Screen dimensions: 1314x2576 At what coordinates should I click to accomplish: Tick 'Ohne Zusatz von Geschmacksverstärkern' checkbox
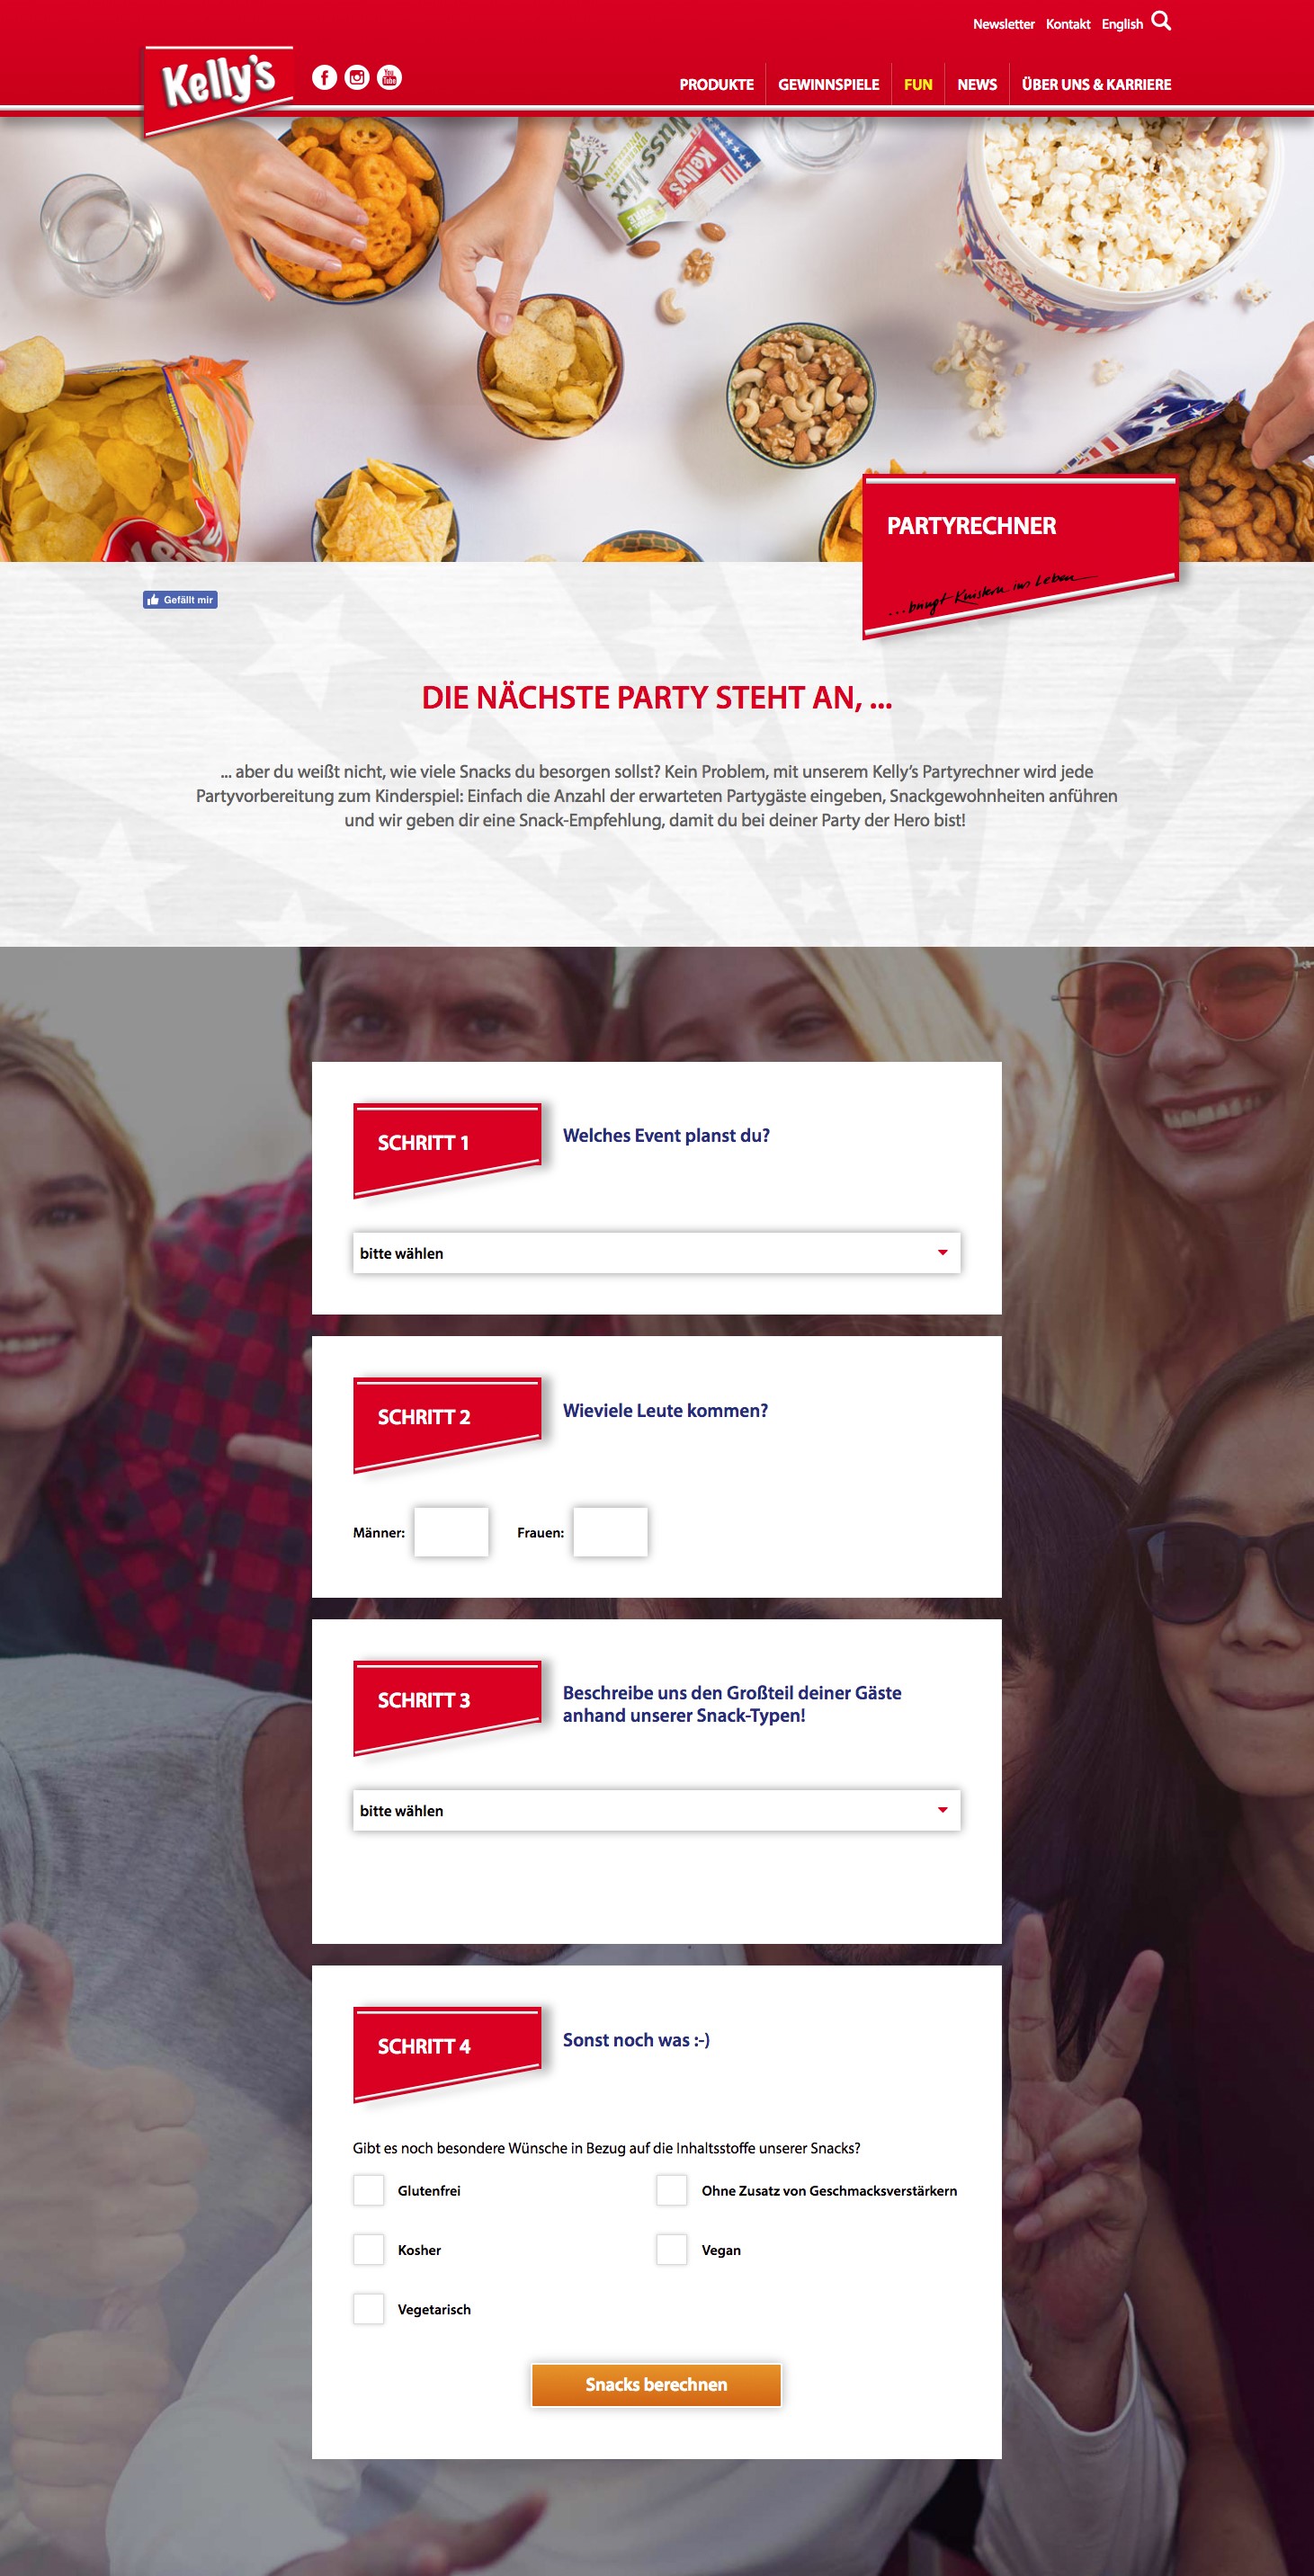coord(671,2190)
